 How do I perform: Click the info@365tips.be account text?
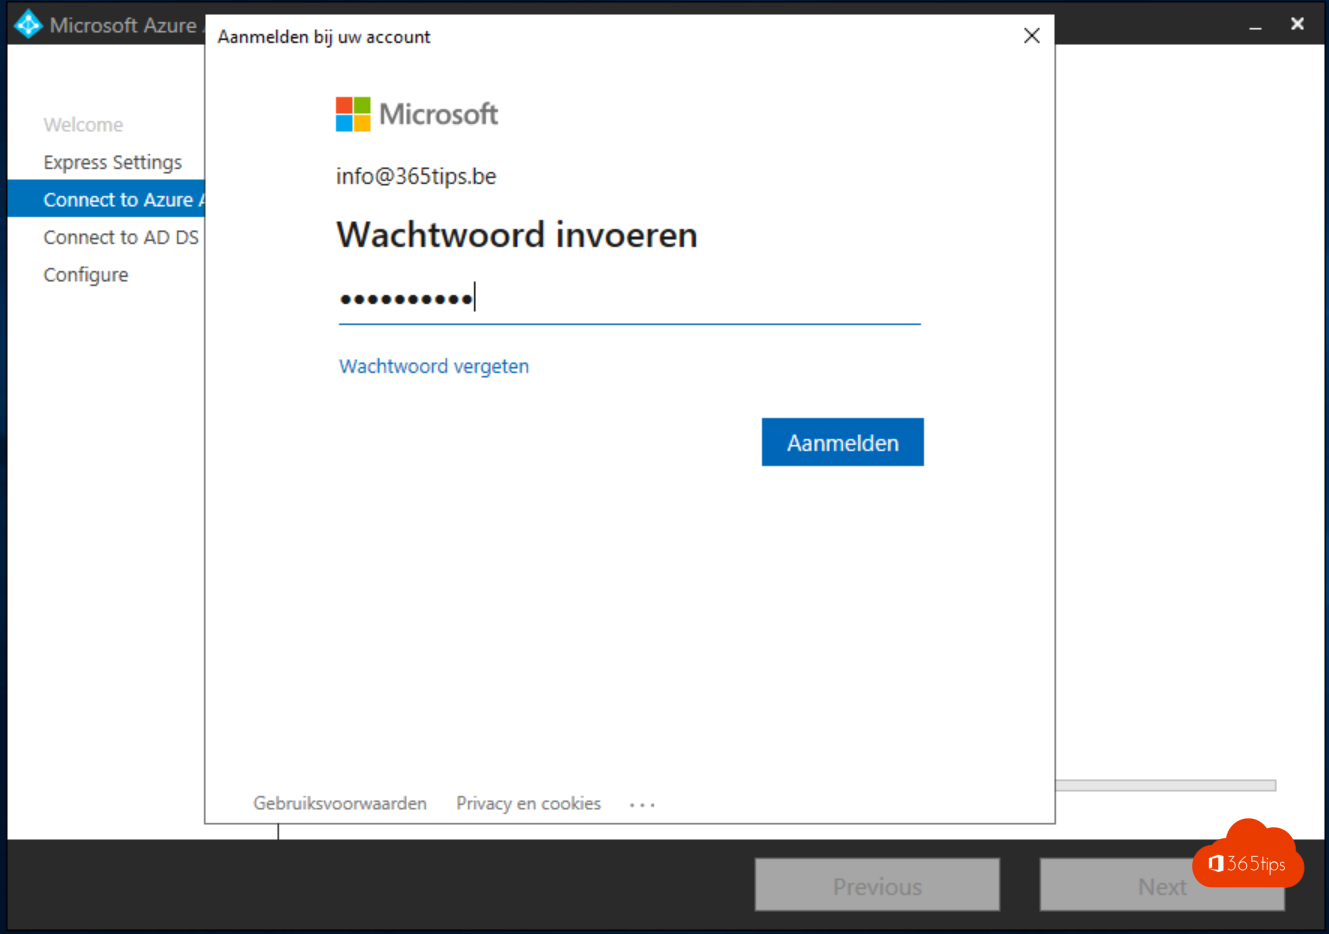pyautogui.click(x=416, y=176)
